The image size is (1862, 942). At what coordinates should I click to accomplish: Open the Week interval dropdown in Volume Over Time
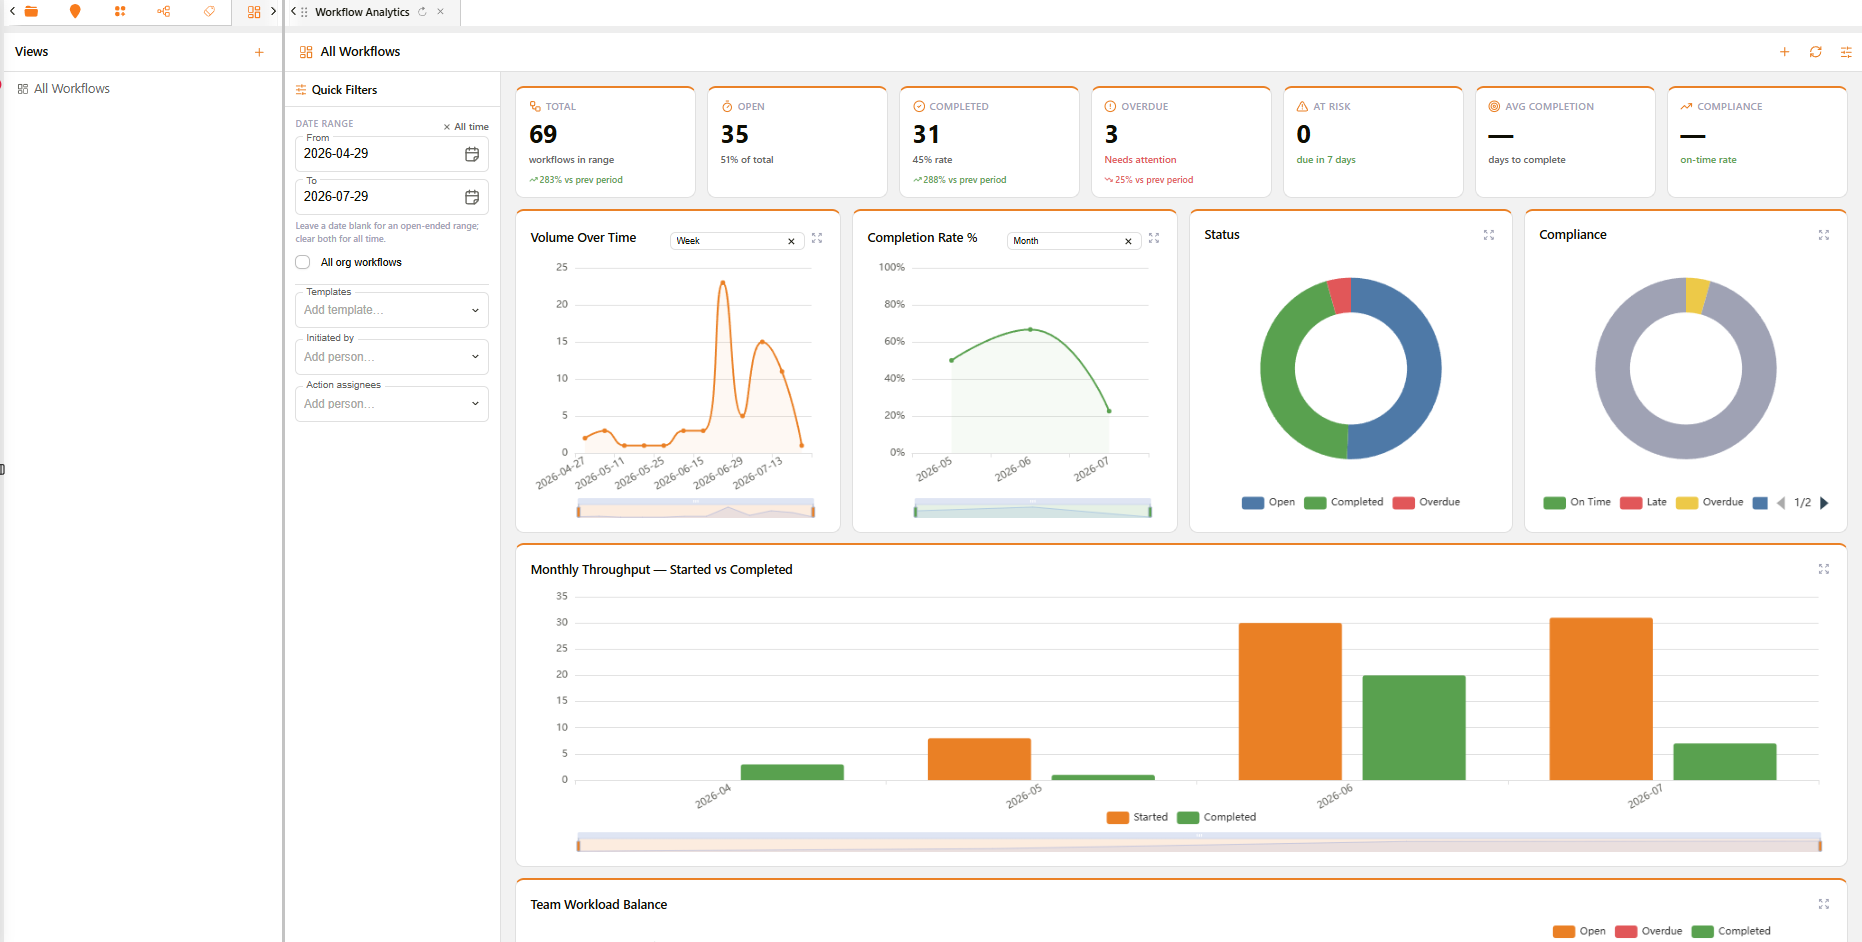point(737,241)
